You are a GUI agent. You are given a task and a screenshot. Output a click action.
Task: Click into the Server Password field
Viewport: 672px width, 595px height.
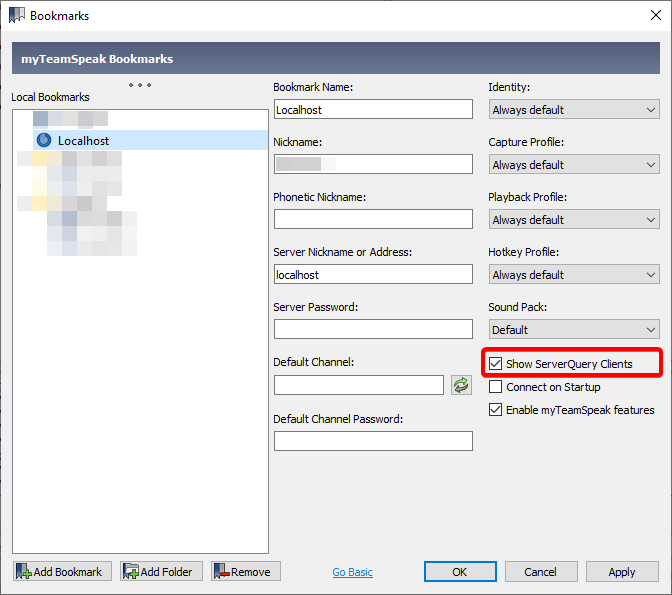pyautogui.click(x=373, y=329)
